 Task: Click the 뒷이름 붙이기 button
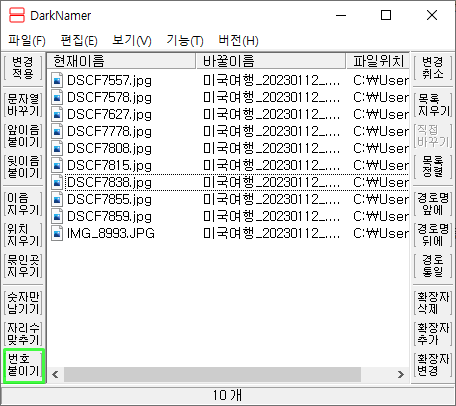pyautogui.click(x=23, y=167)
